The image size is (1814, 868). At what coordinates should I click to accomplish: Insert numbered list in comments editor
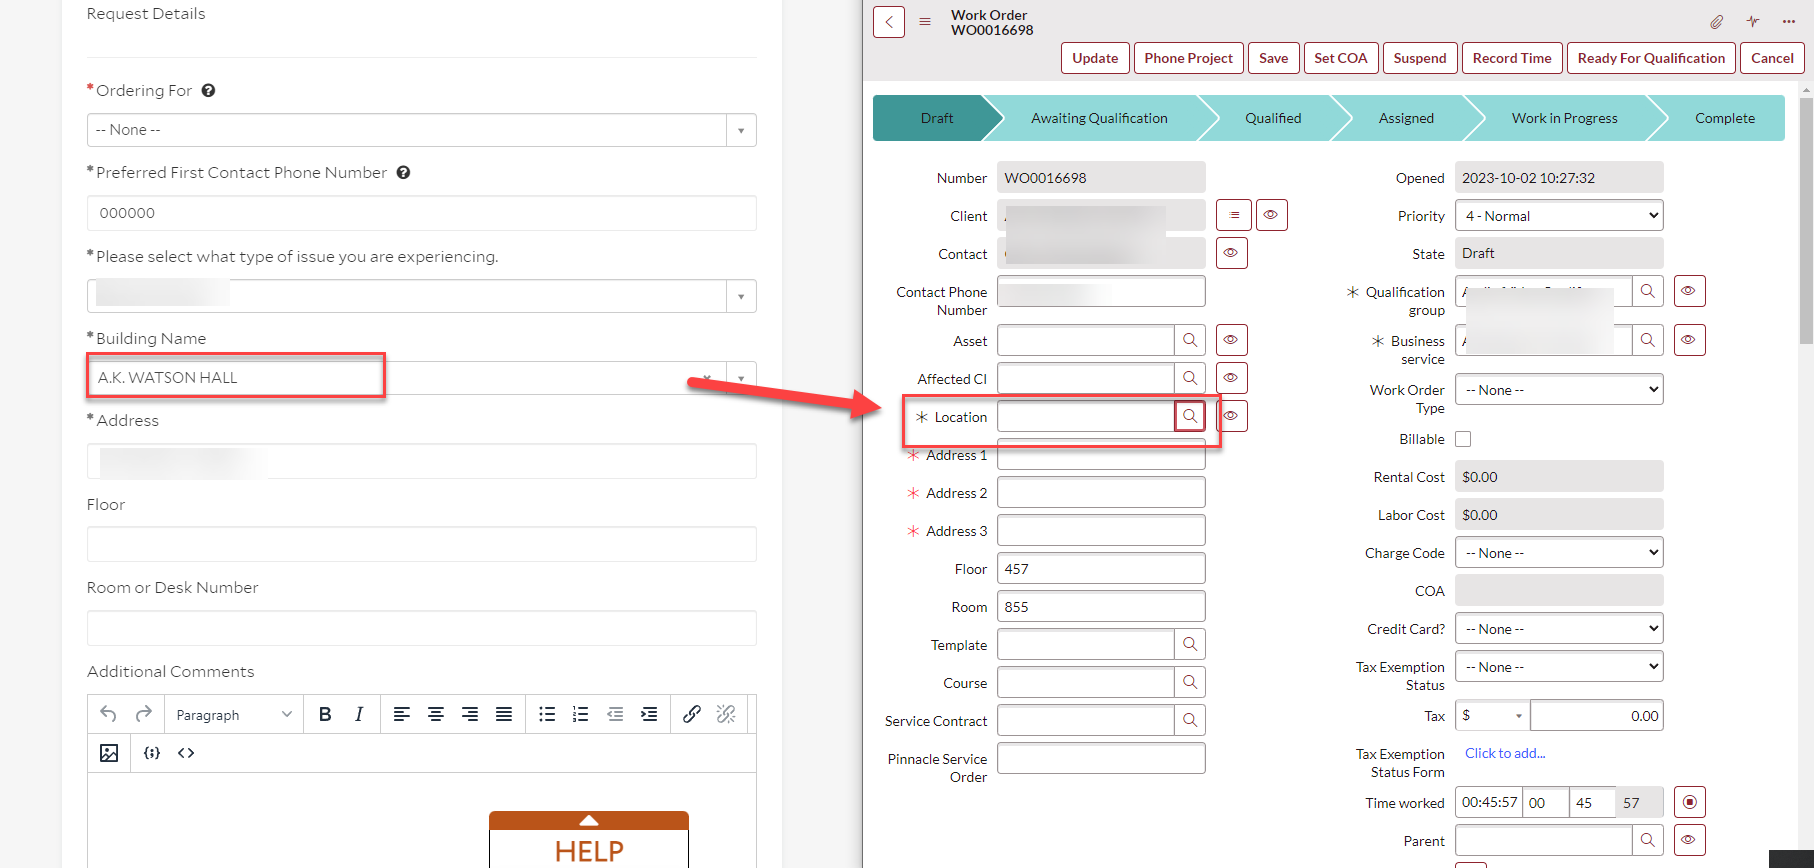pyautogui.click(x=581, y=714)
